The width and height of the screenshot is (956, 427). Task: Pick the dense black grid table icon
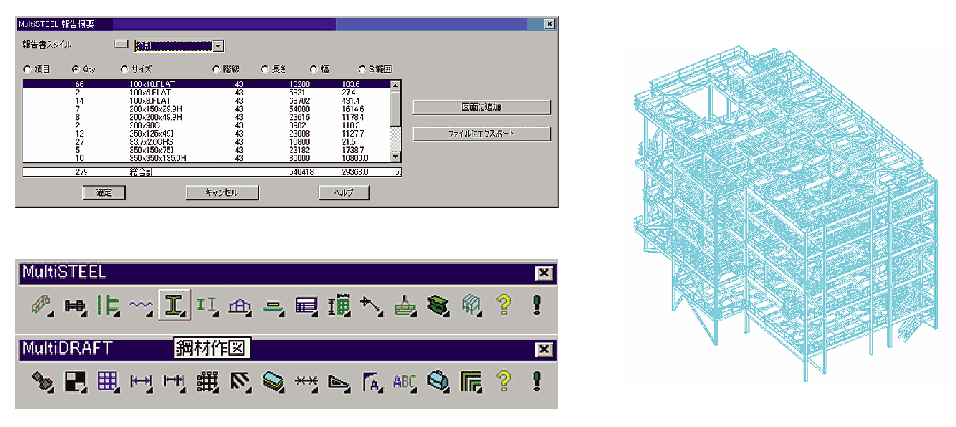pyautogui.click(x=207, y=381)
